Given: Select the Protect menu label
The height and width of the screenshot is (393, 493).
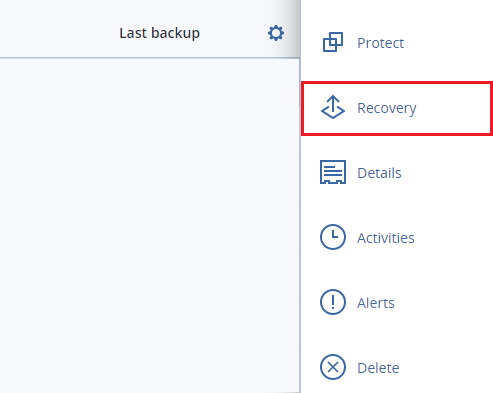Looking at the screenshot, I should pos(380,43).
